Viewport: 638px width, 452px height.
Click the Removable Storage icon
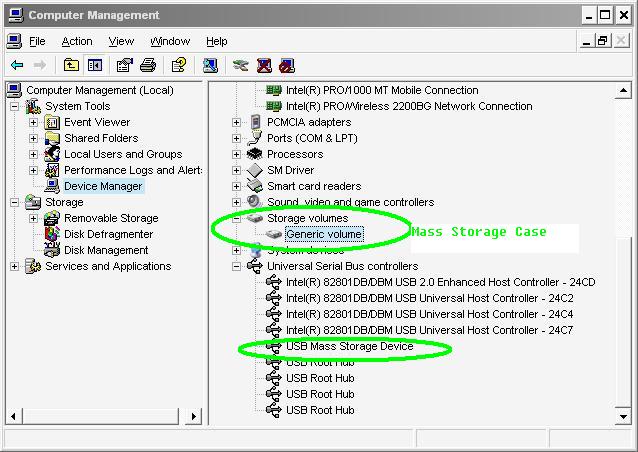point(52,218)
